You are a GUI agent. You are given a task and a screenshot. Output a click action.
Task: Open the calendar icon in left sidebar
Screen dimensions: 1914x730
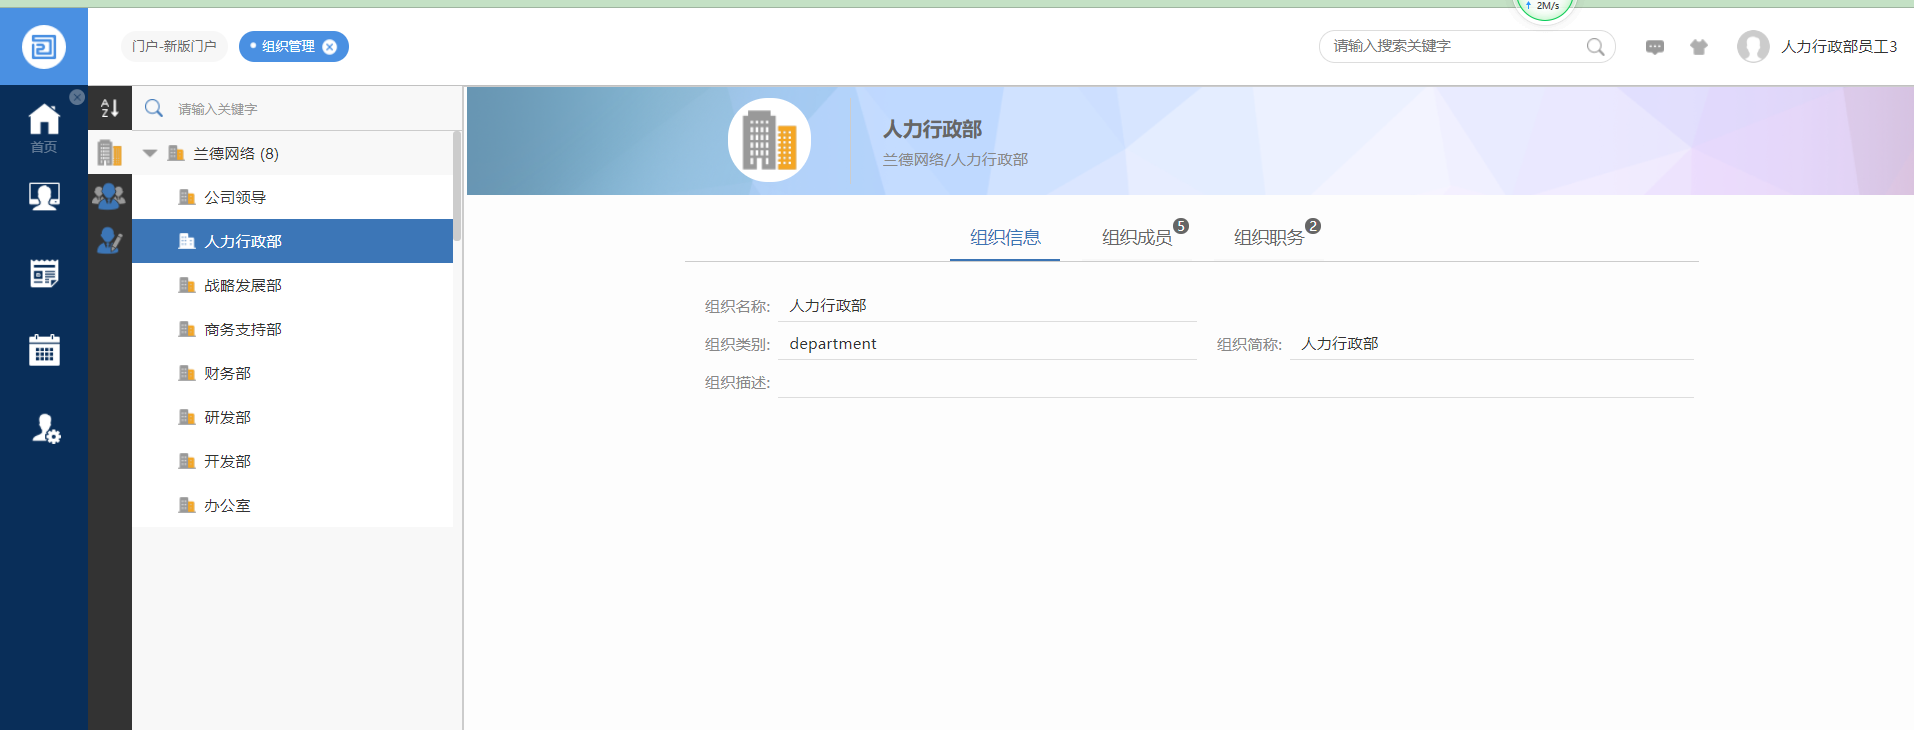(x=44, y=350)
